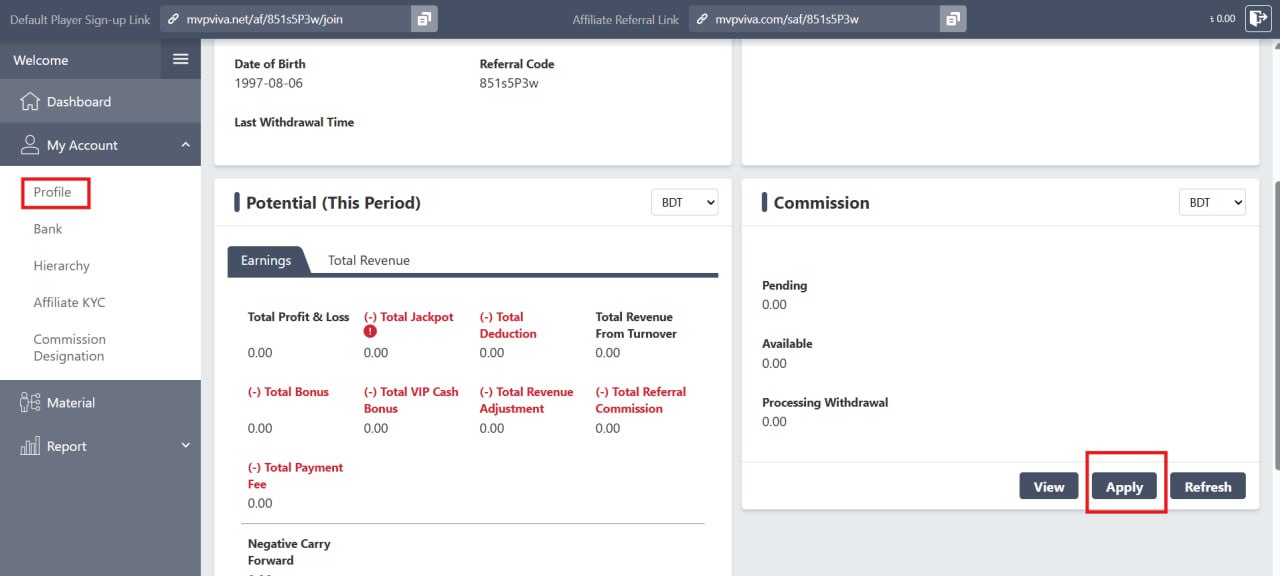Screen dimensions: 1280x576
Task: Click the Report bar chart icon
Action: (30, 446)
